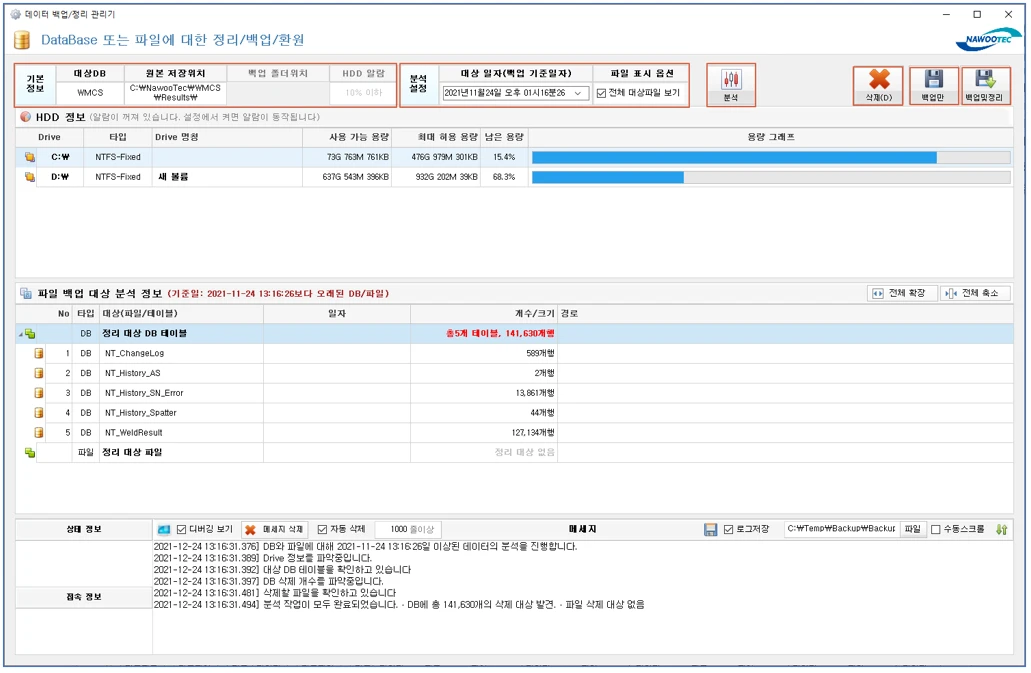Screen dimensions: 1031x673
Task: Toggle the 디버깅 보기 checkbox
Action: click(181, 530)
